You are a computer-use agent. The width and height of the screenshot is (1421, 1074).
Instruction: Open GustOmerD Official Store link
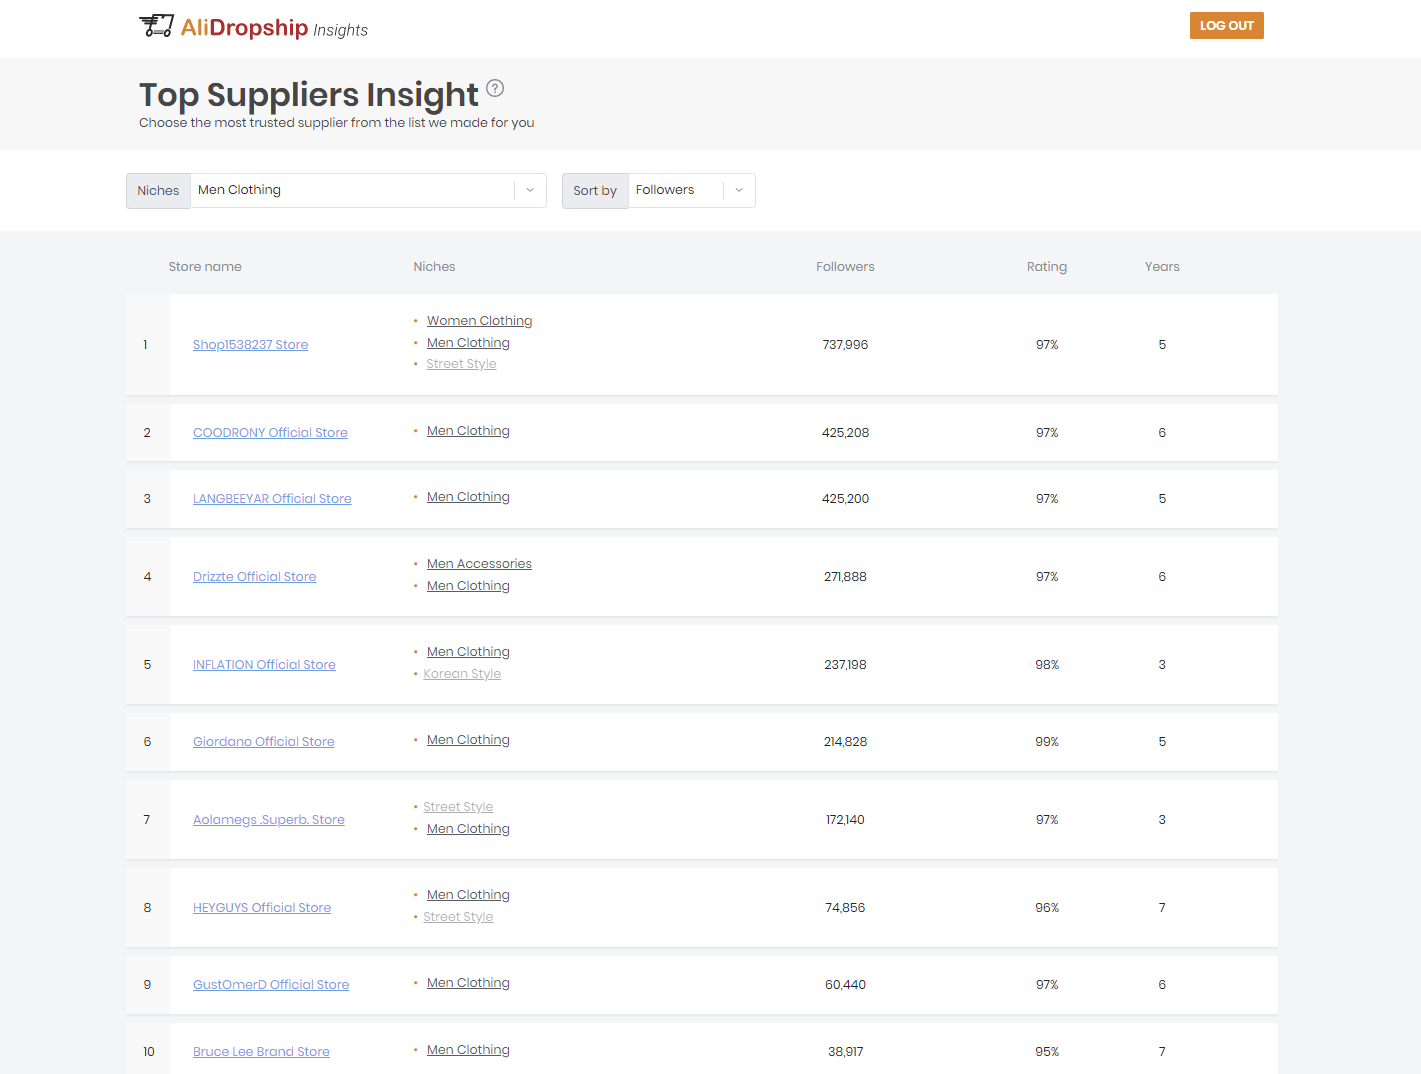coord(271,985)
